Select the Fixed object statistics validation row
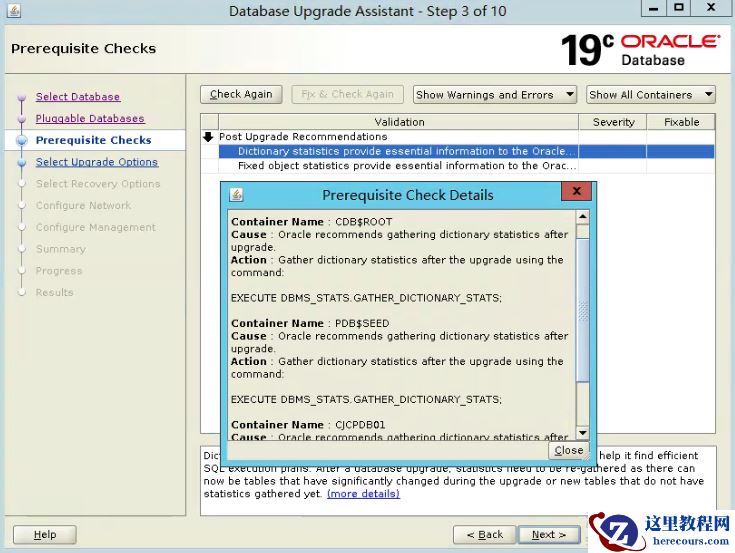Image resolution: width=735 pixels, height=553 pixels. [x=466, y=166]
